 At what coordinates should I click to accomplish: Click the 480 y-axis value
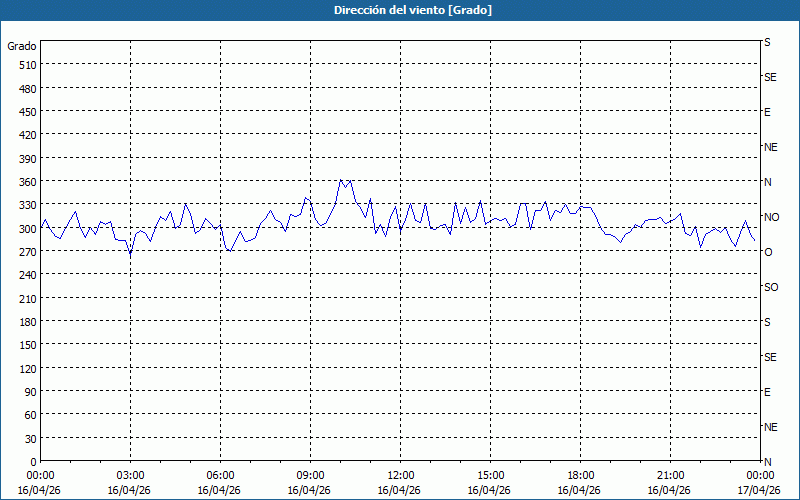[28, 89]
